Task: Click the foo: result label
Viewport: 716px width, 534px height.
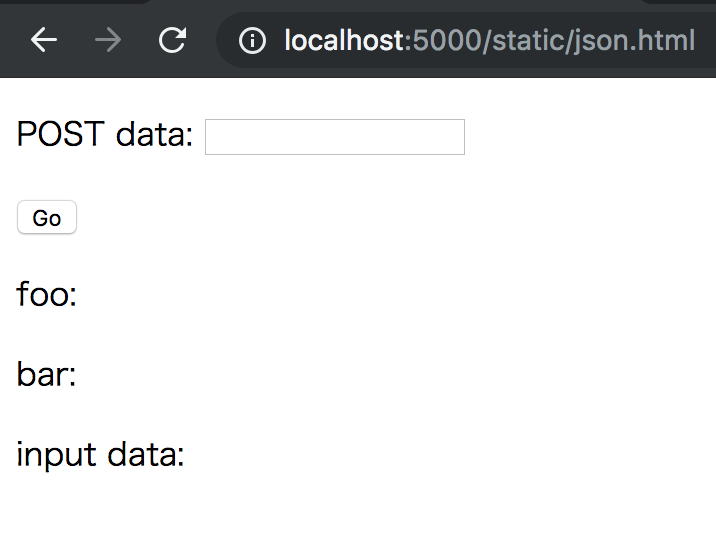Action: click(x=47, y=293)
